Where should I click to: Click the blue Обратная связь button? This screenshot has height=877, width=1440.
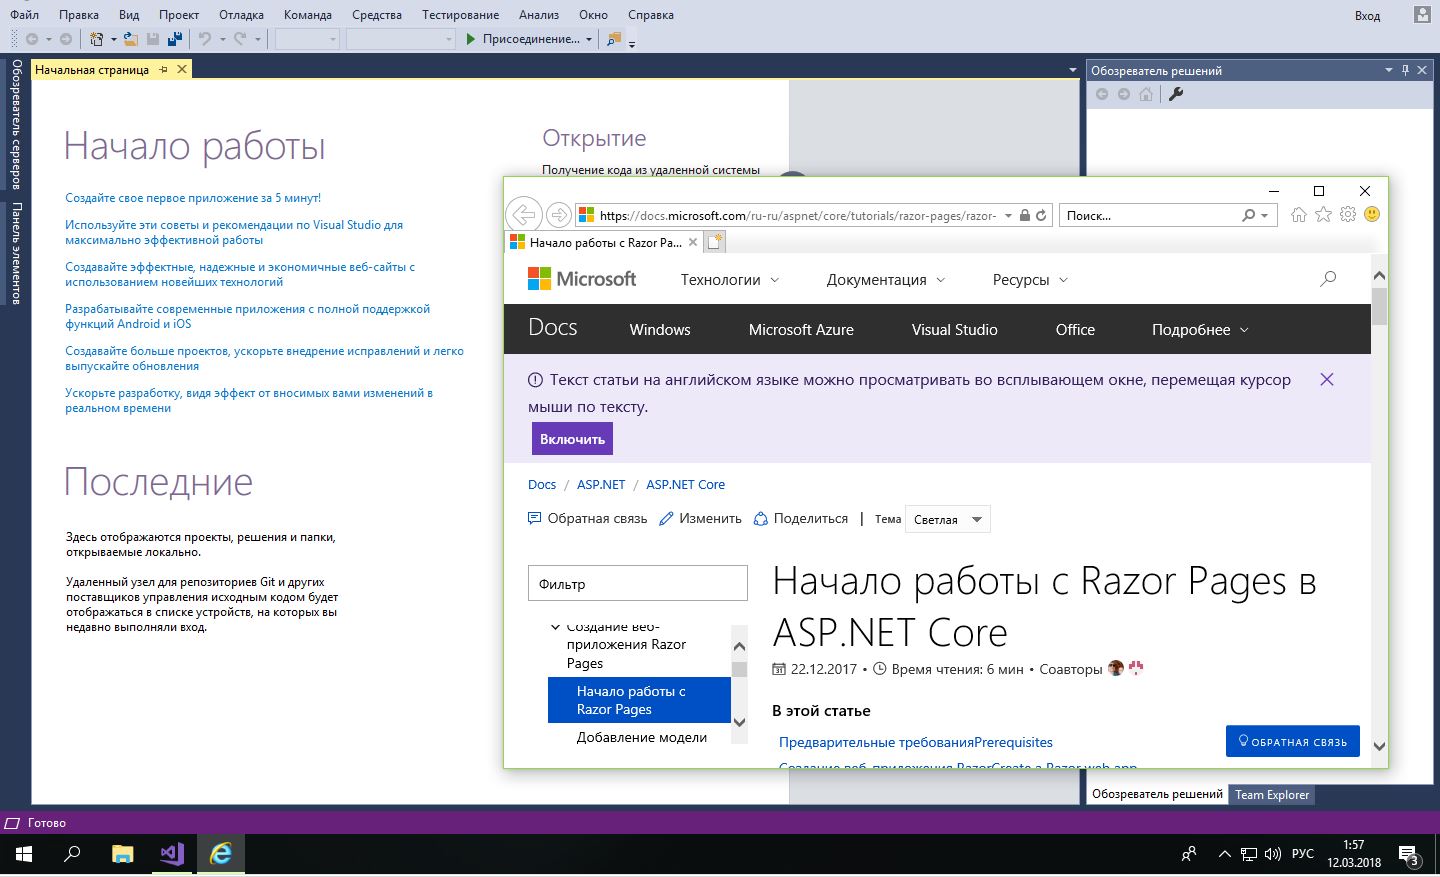pyautogui.click(x=1292, y=741)
